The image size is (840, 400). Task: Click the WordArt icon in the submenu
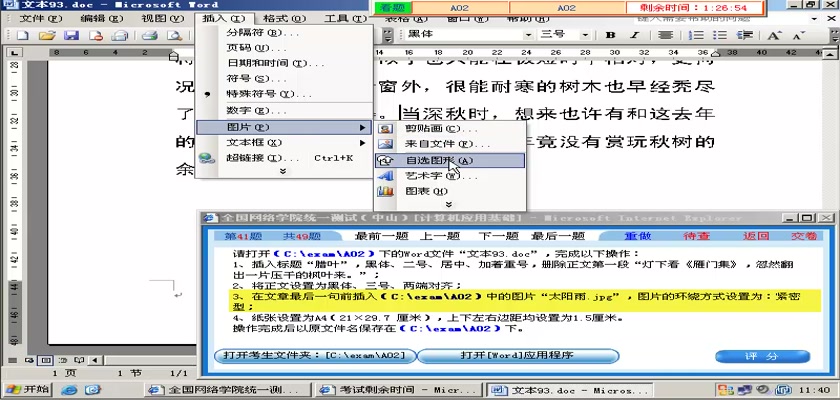[x=385, y=176]
